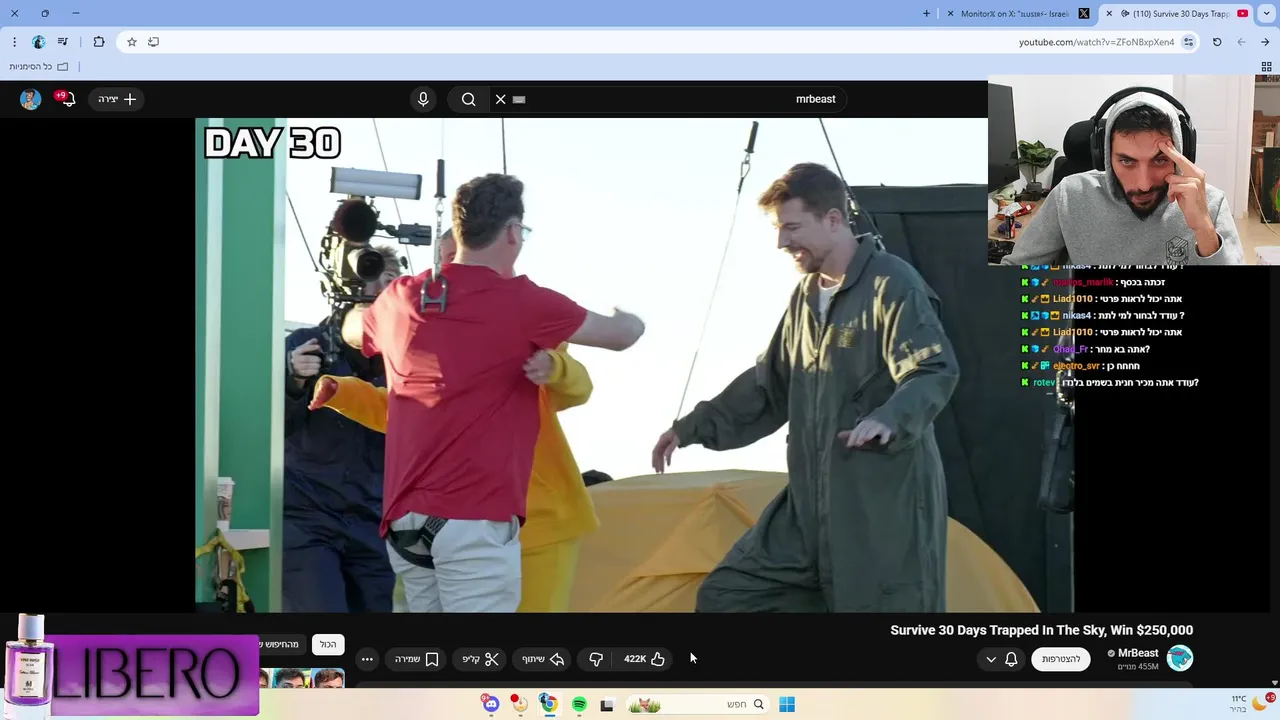This screenshot has height=720, width=1280.
Task: Expand subscription notification dropdown arrow
Action: tap(991, 659)
